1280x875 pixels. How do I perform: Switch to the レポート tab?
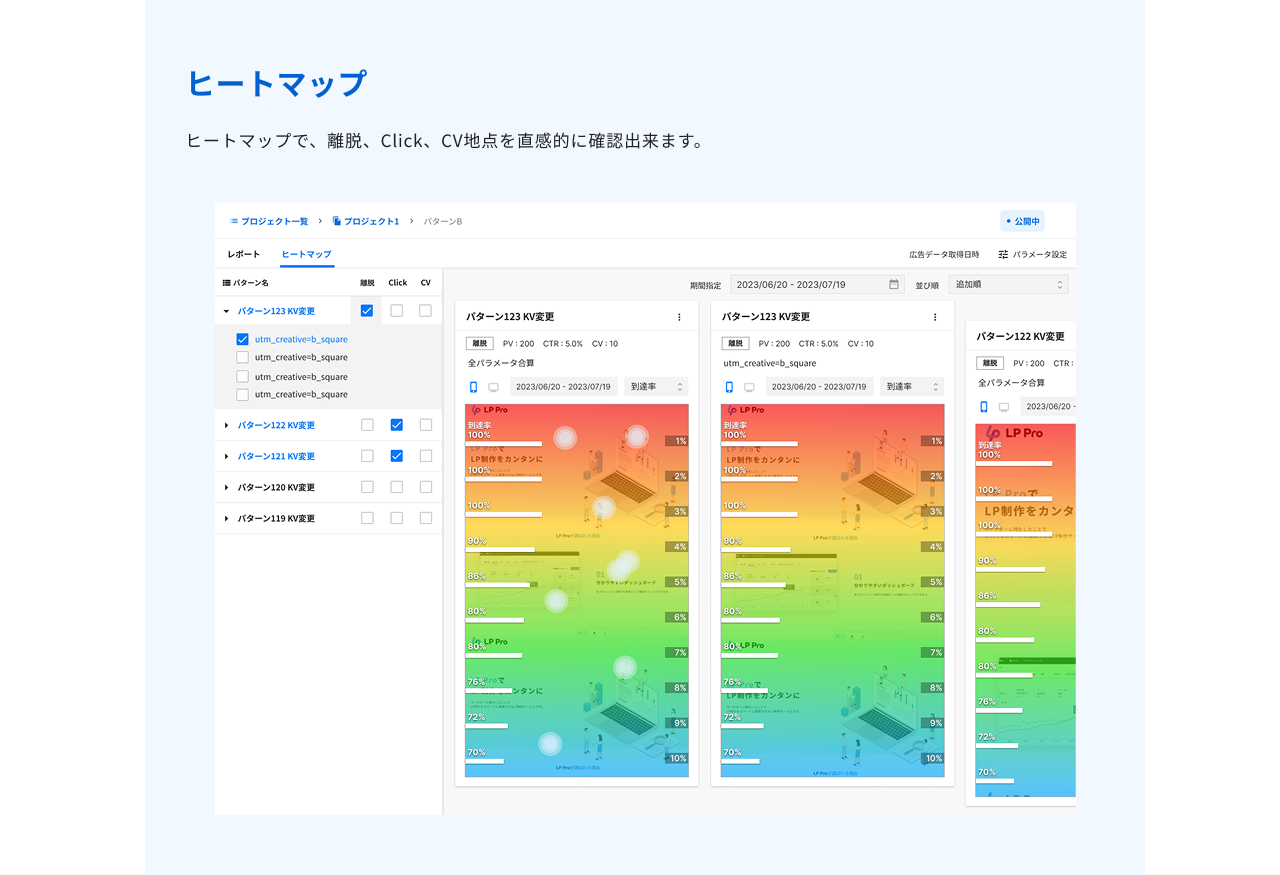point(243,254)
